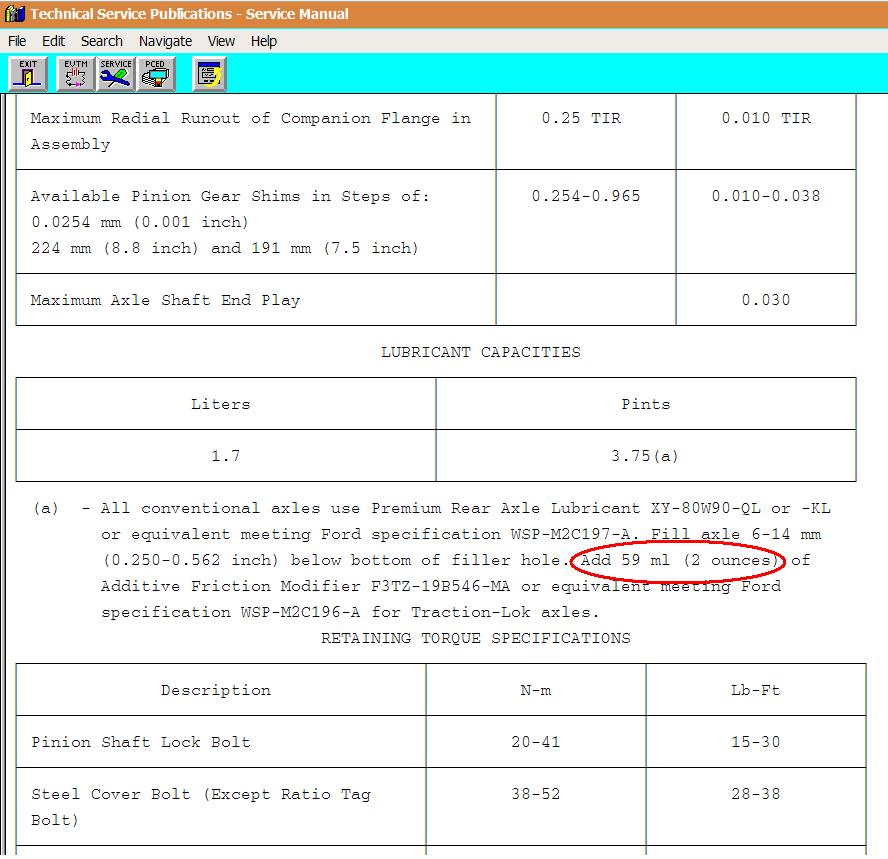Click the '1.7' liters cell
Image resolution: width=888 pixels, height=859 pixels.
click(225, 456)
